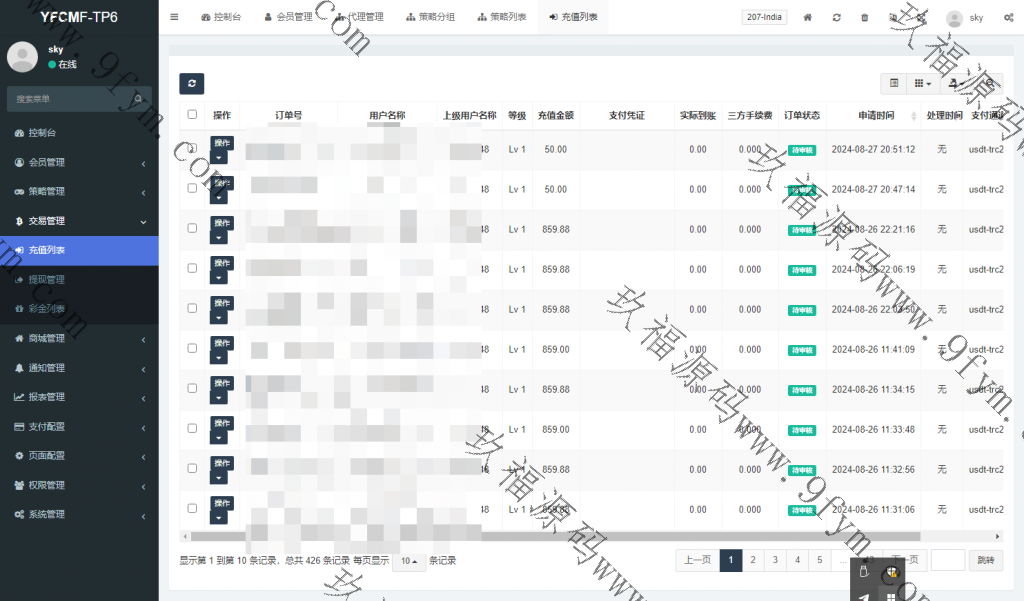Click the table view toggle icon

pyautogui.click(x=894, y=84)
